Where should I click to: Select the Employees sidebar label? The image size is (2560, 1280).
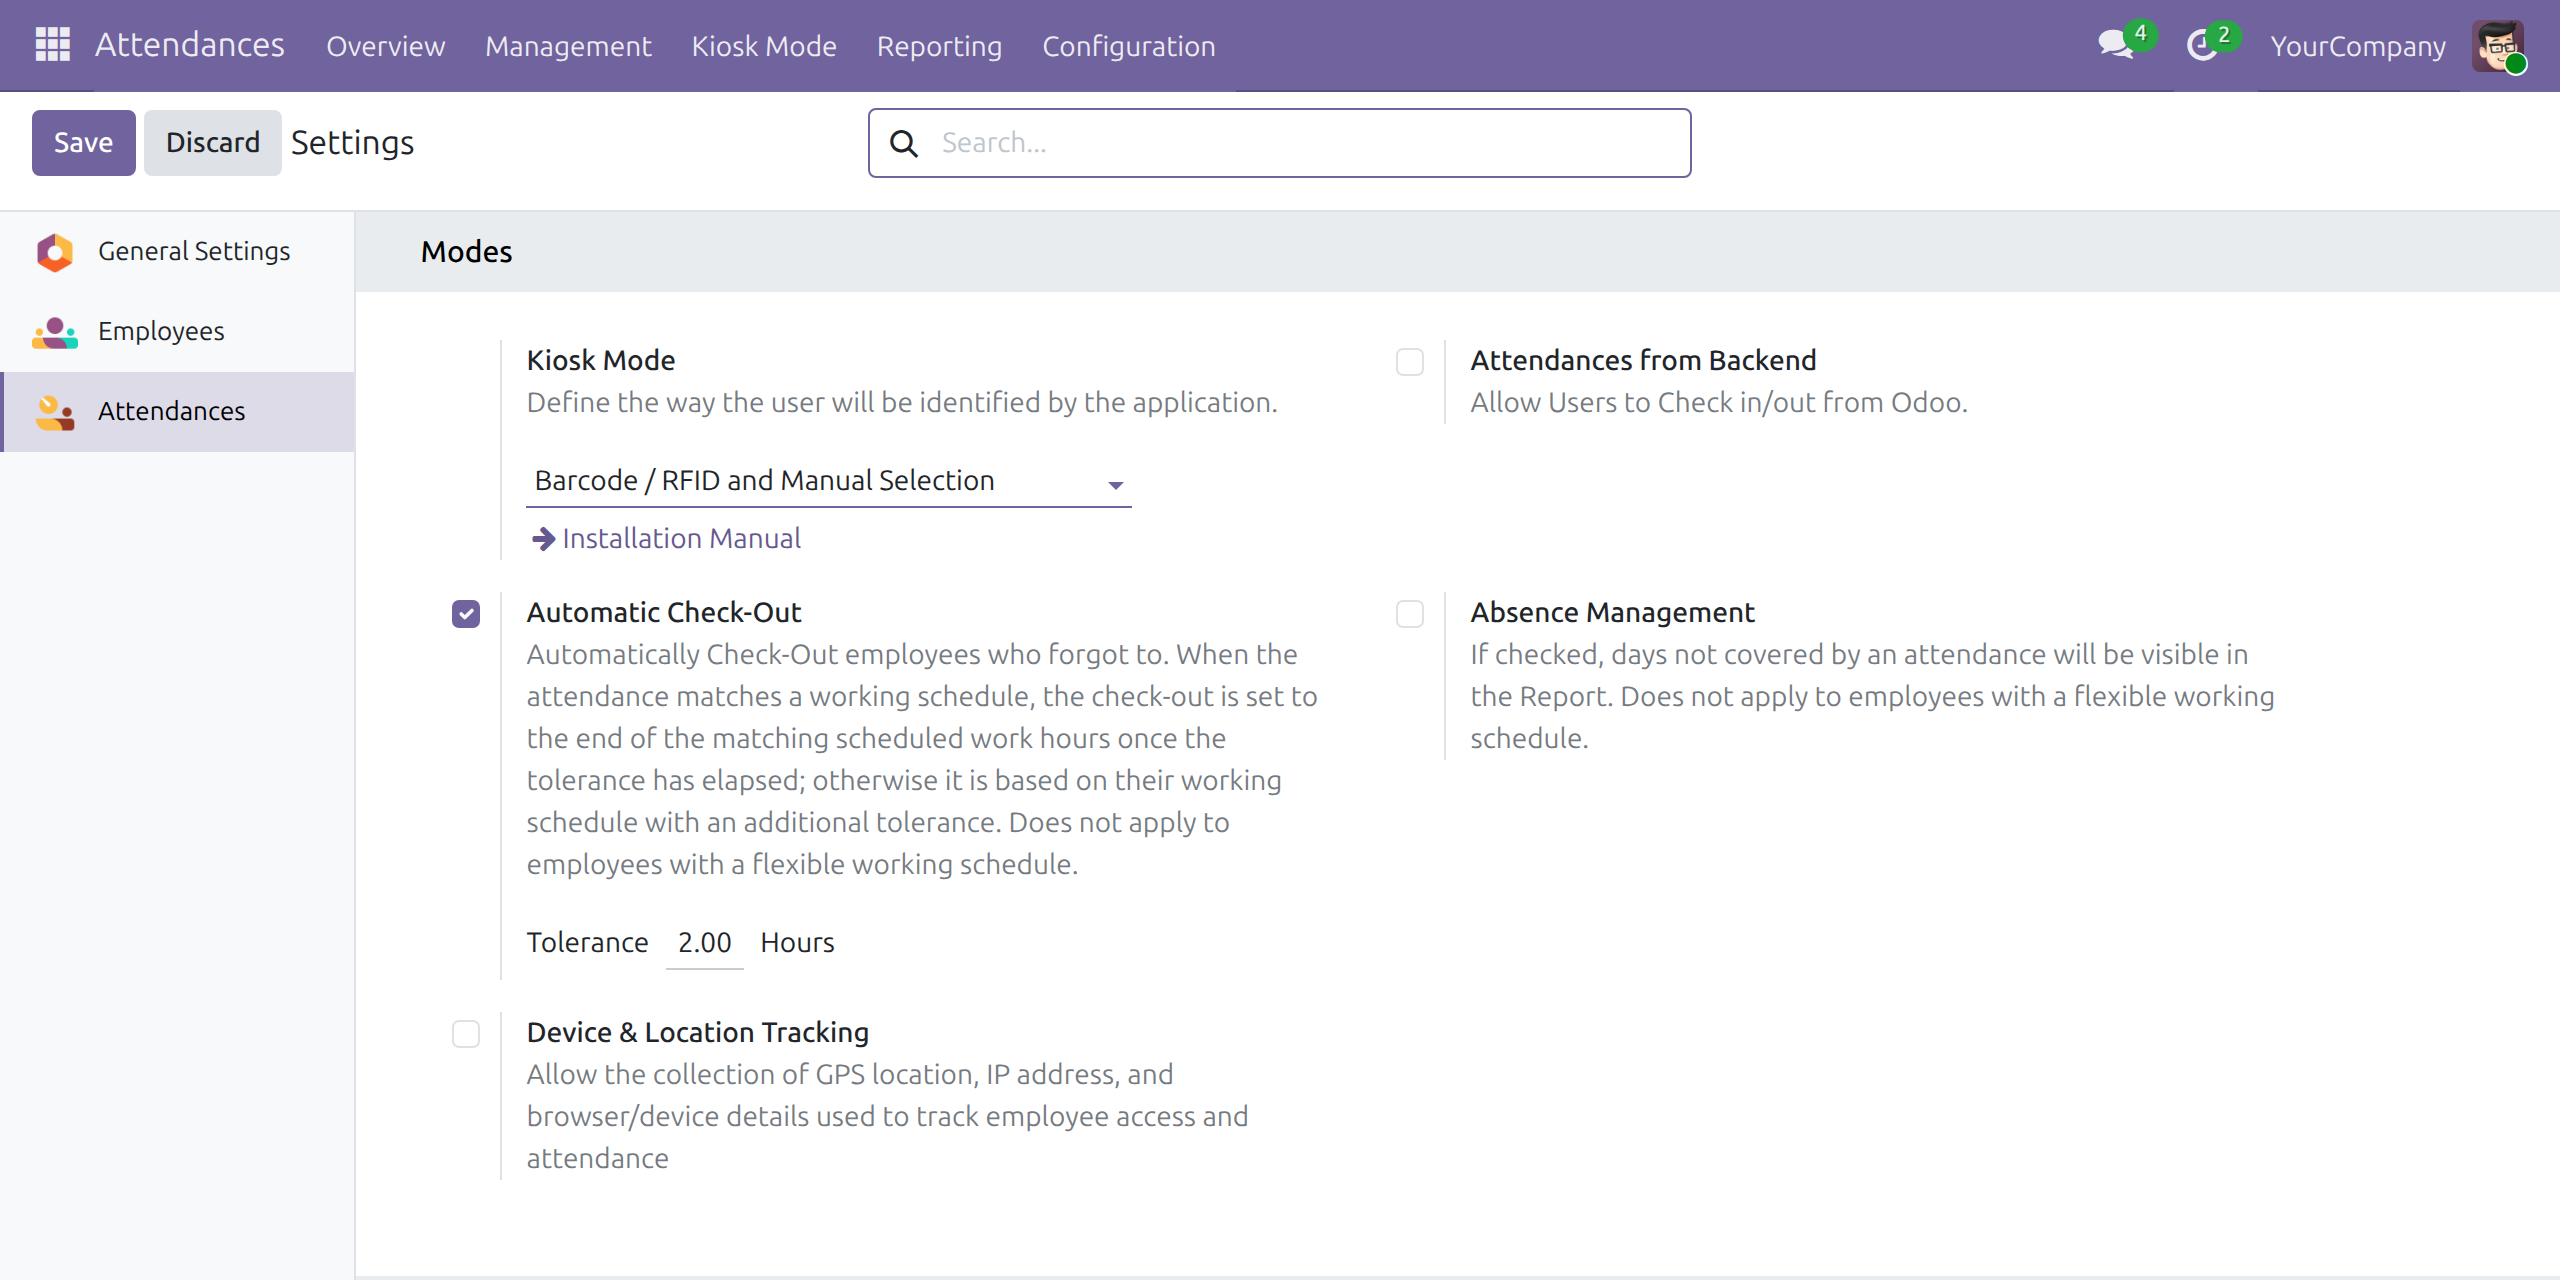(x=161, y=332)
